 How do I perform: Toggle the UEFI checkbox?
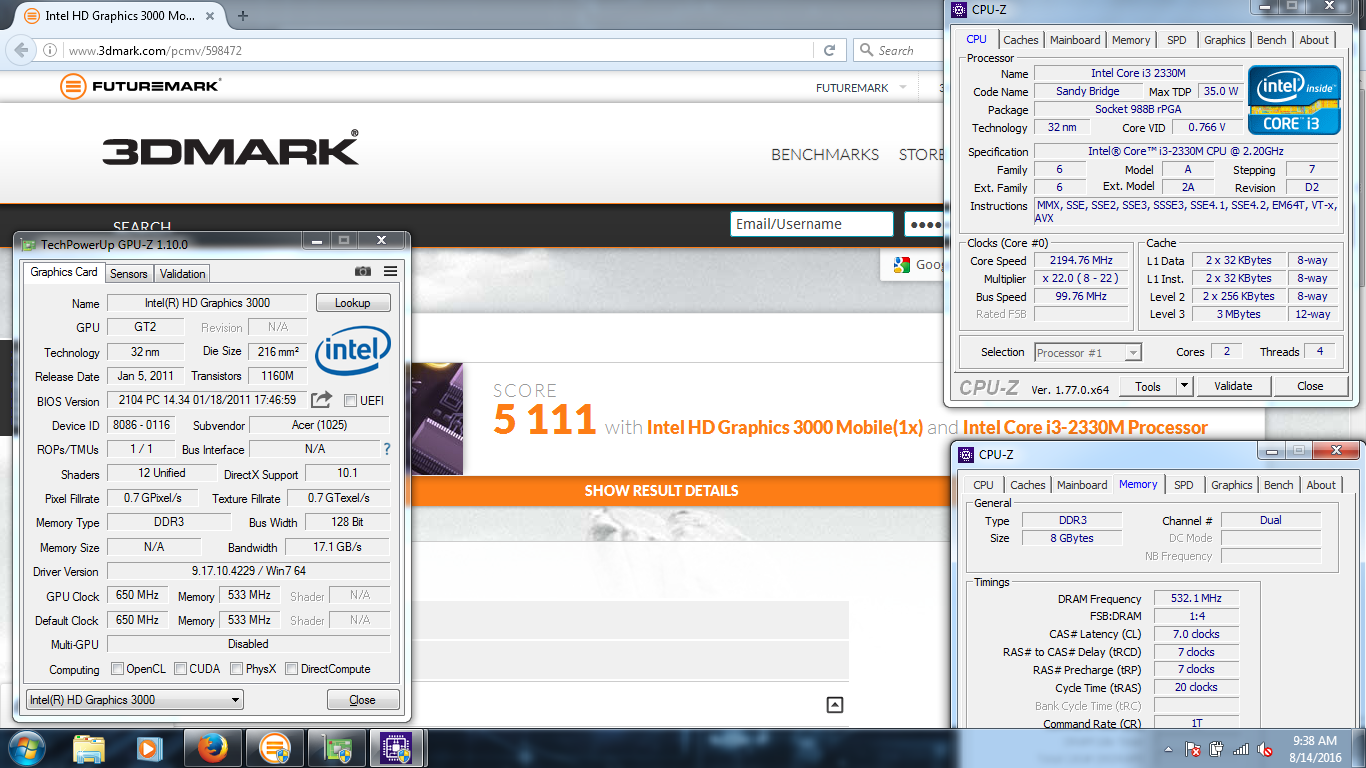(x=350, y=401)
